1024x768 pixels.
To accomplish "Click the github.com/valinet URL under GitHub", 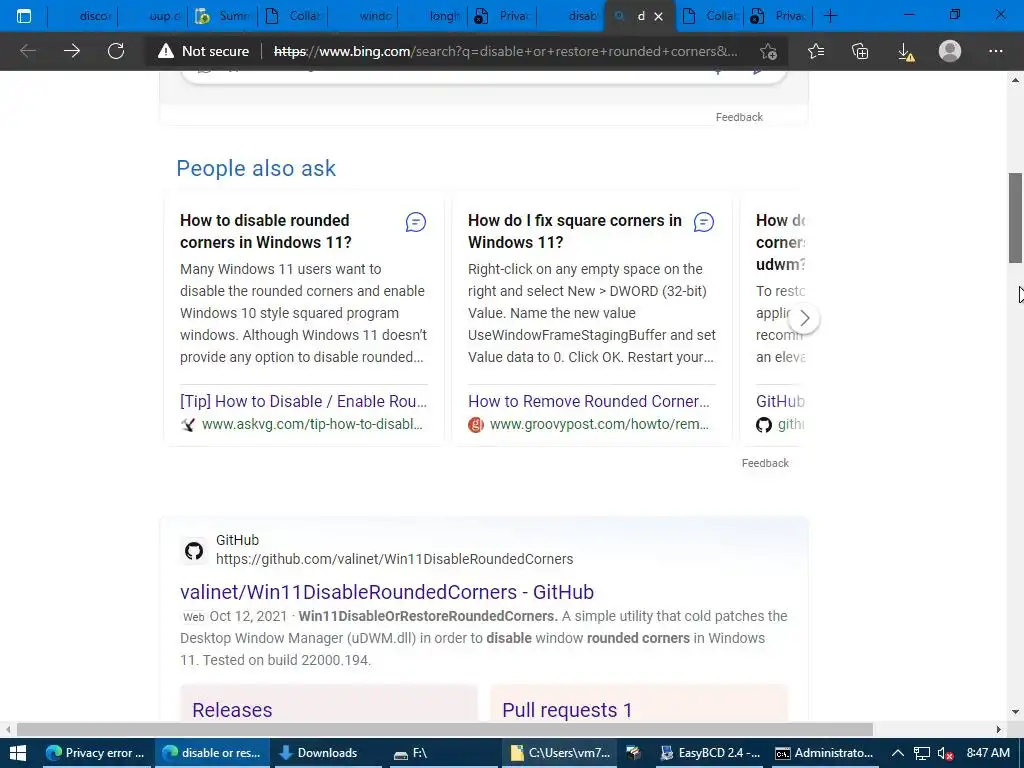I will click(394, 559).
